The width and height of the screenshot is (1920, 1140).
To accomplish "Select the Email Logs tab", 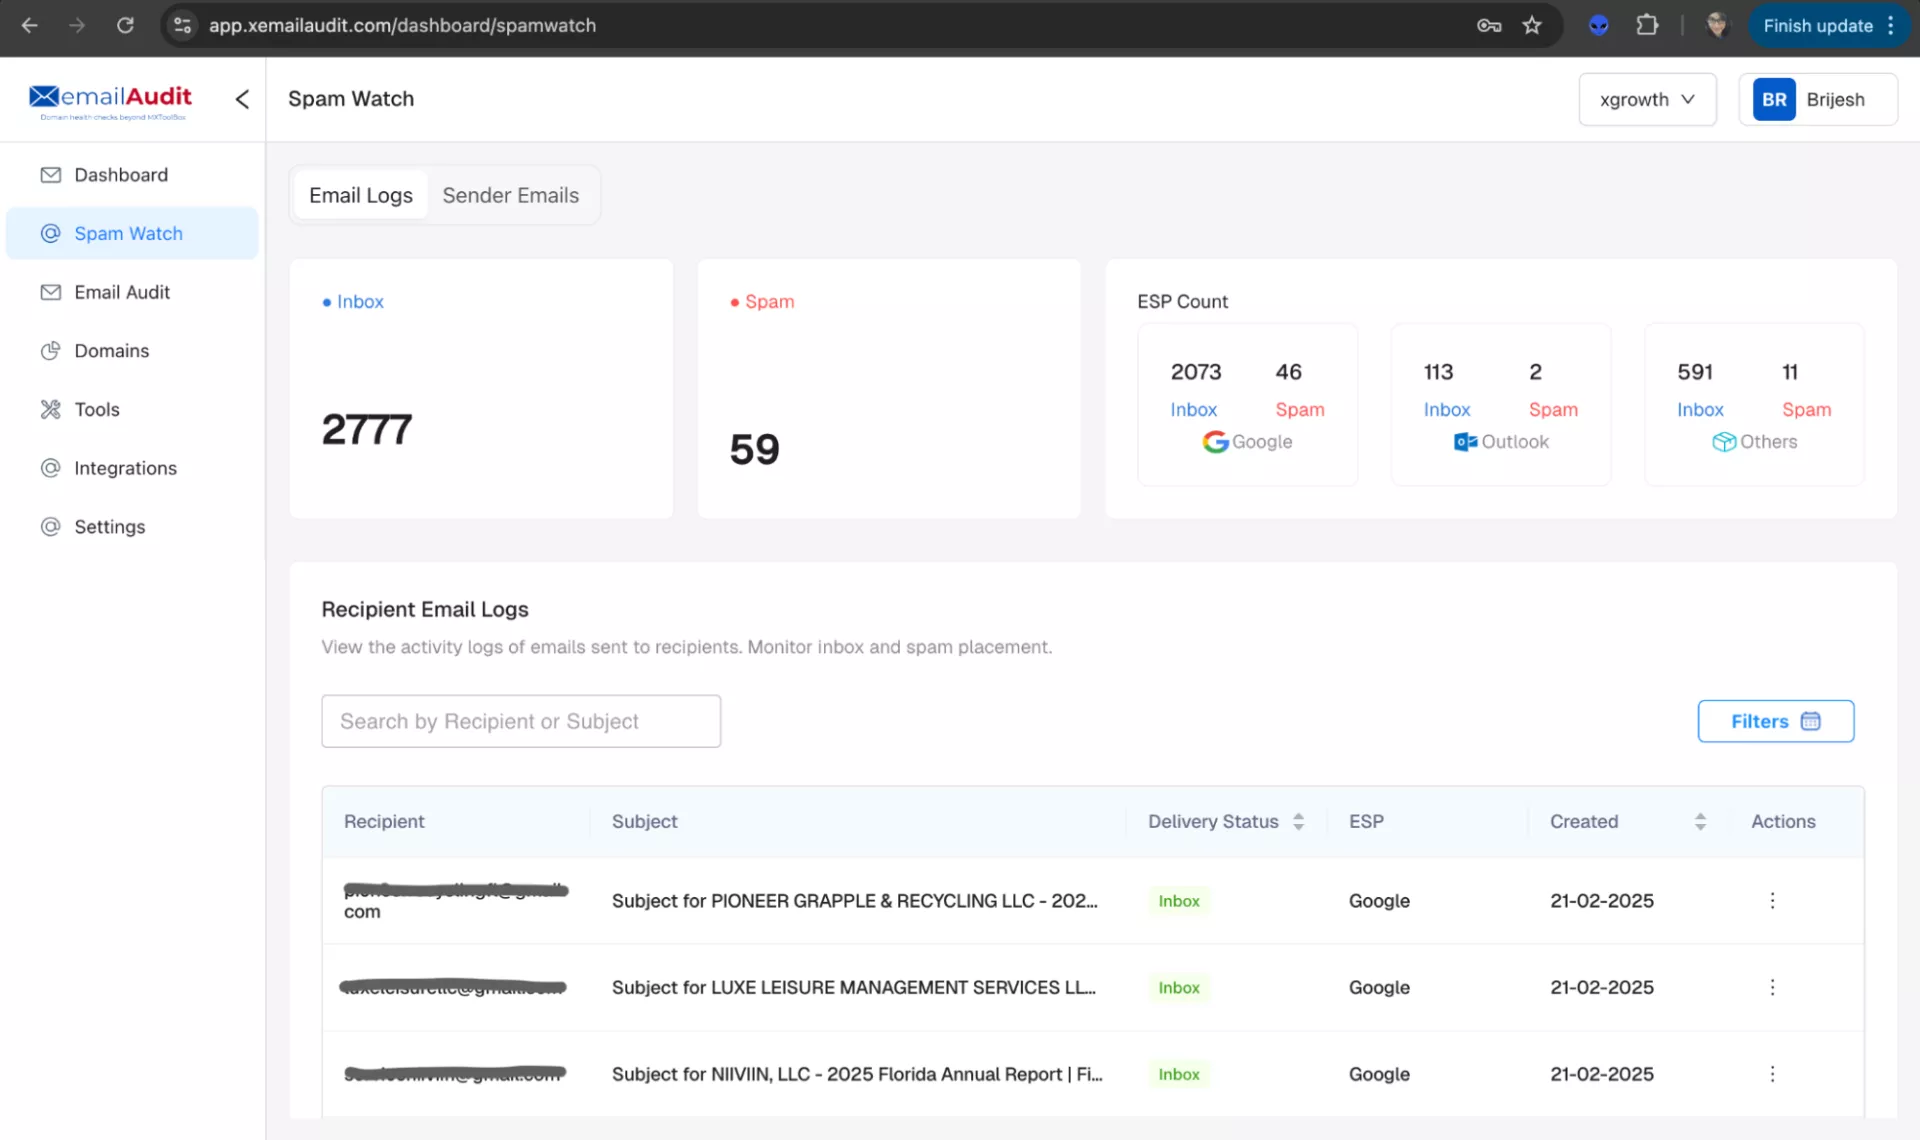I will [361, 195].
